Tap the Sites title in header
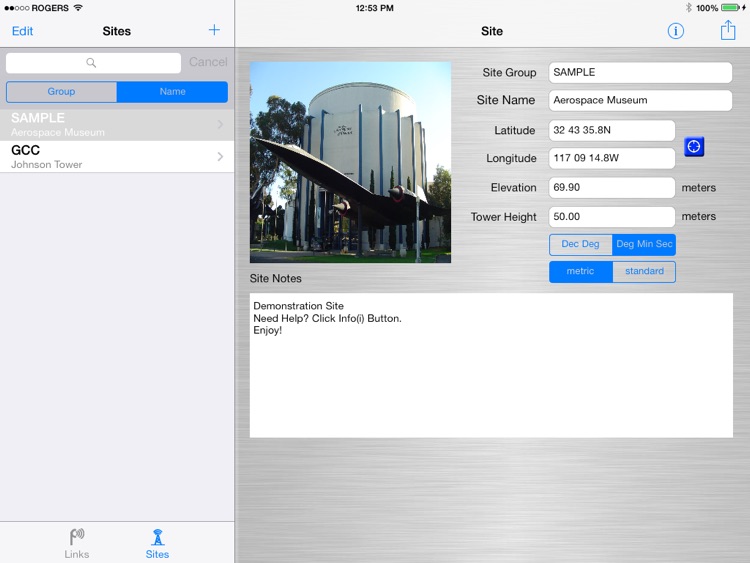Image resolution: width=750 pixels, height=563 pixels. pos(117,31)
